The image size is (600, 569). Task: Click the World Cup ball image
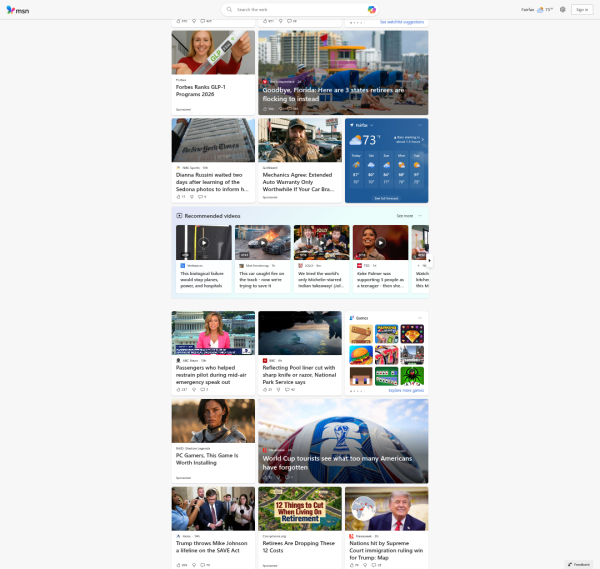click(x=343, y=441)
